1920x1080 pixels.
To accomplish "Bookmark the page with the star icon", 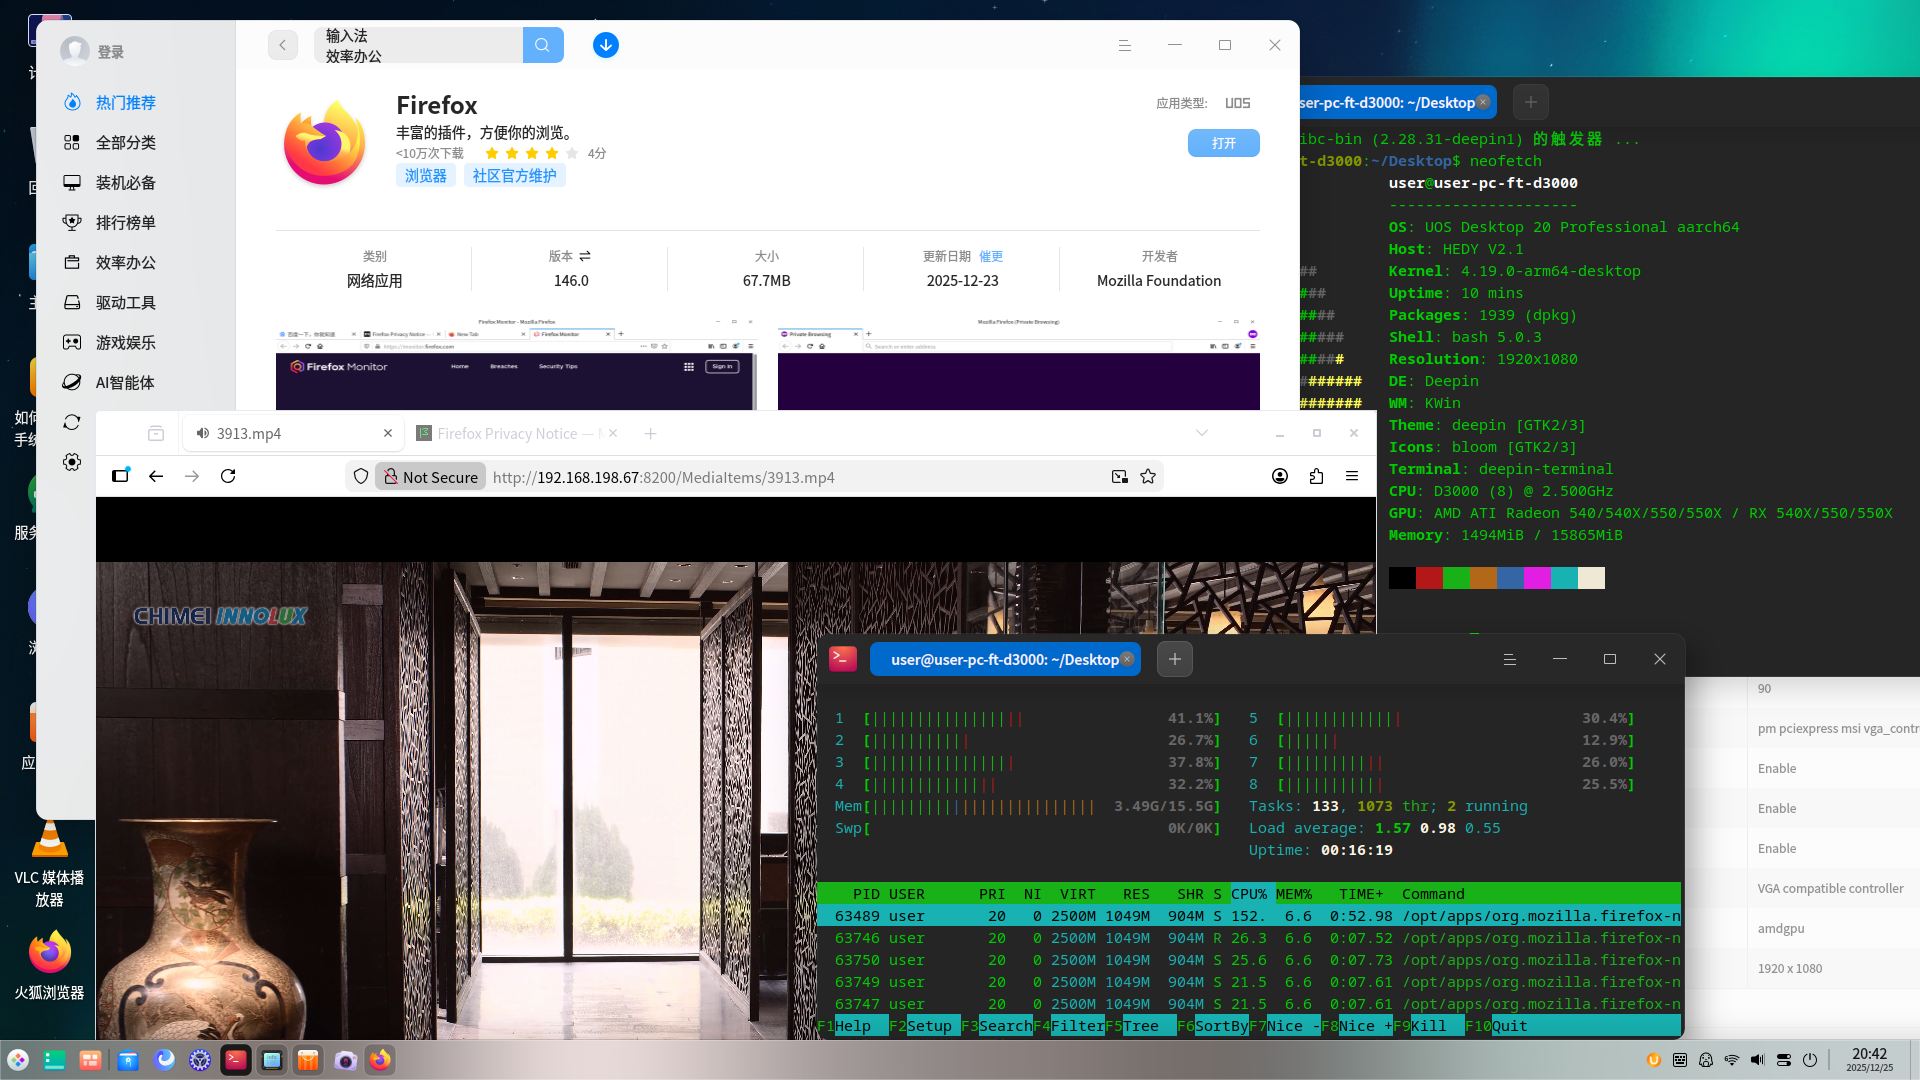I will click(x=1148, y=477).
